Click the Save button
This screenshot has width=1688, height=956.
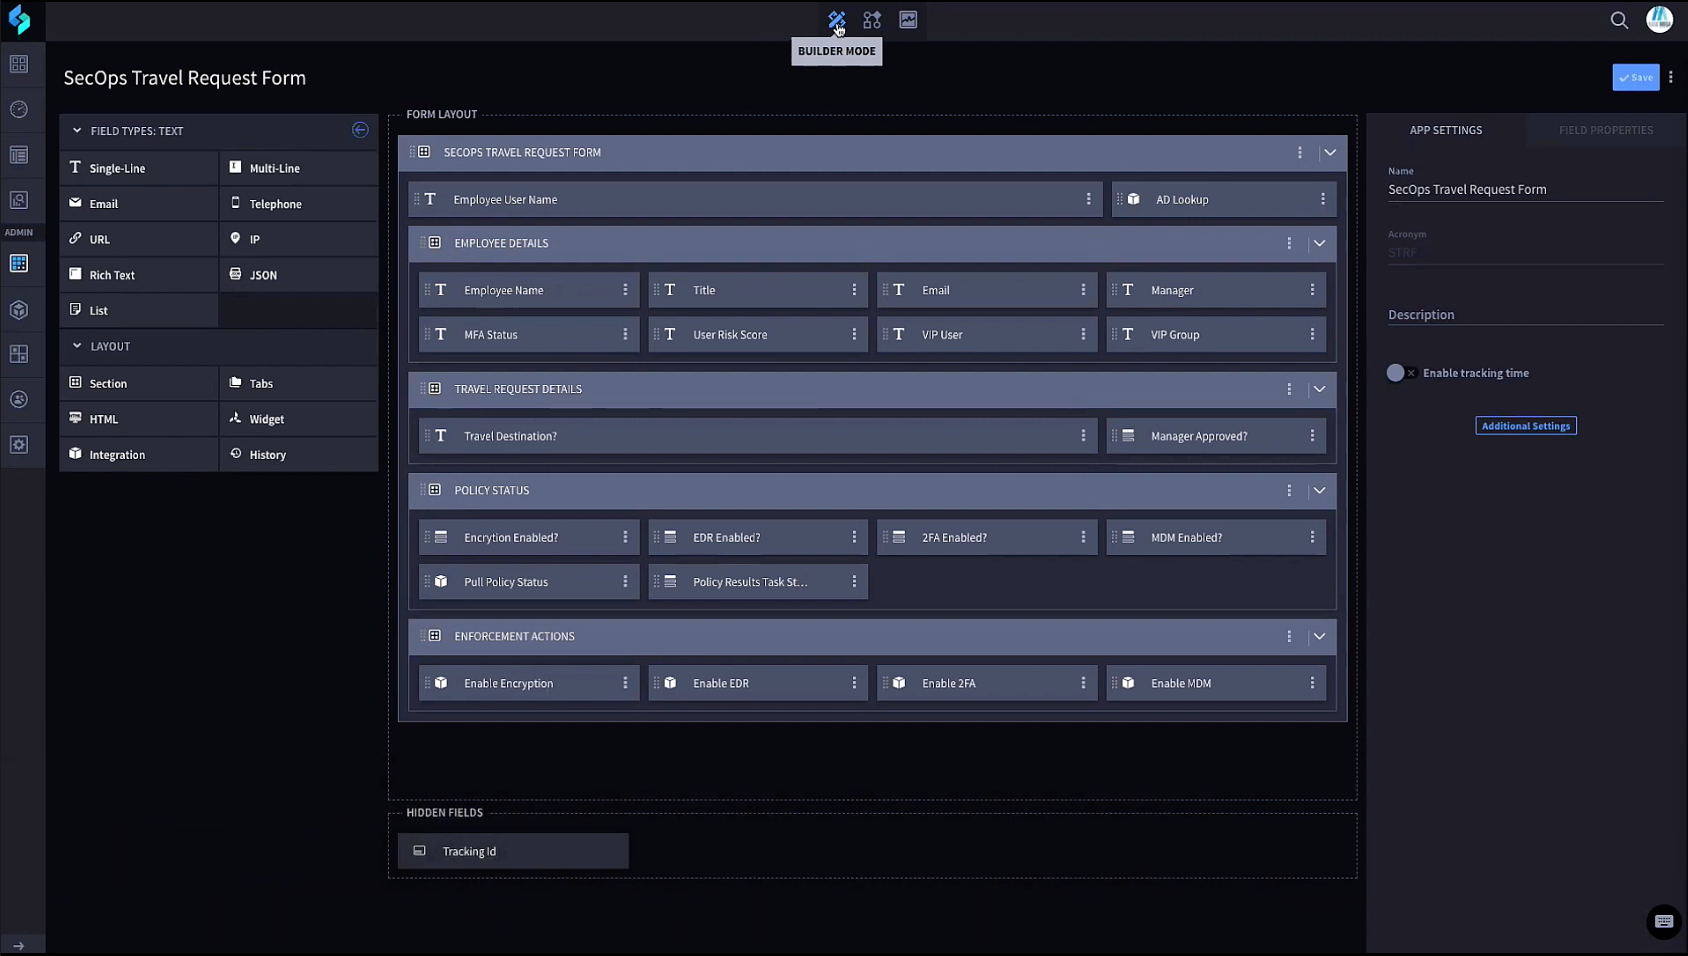click(x=1635, y=77)
